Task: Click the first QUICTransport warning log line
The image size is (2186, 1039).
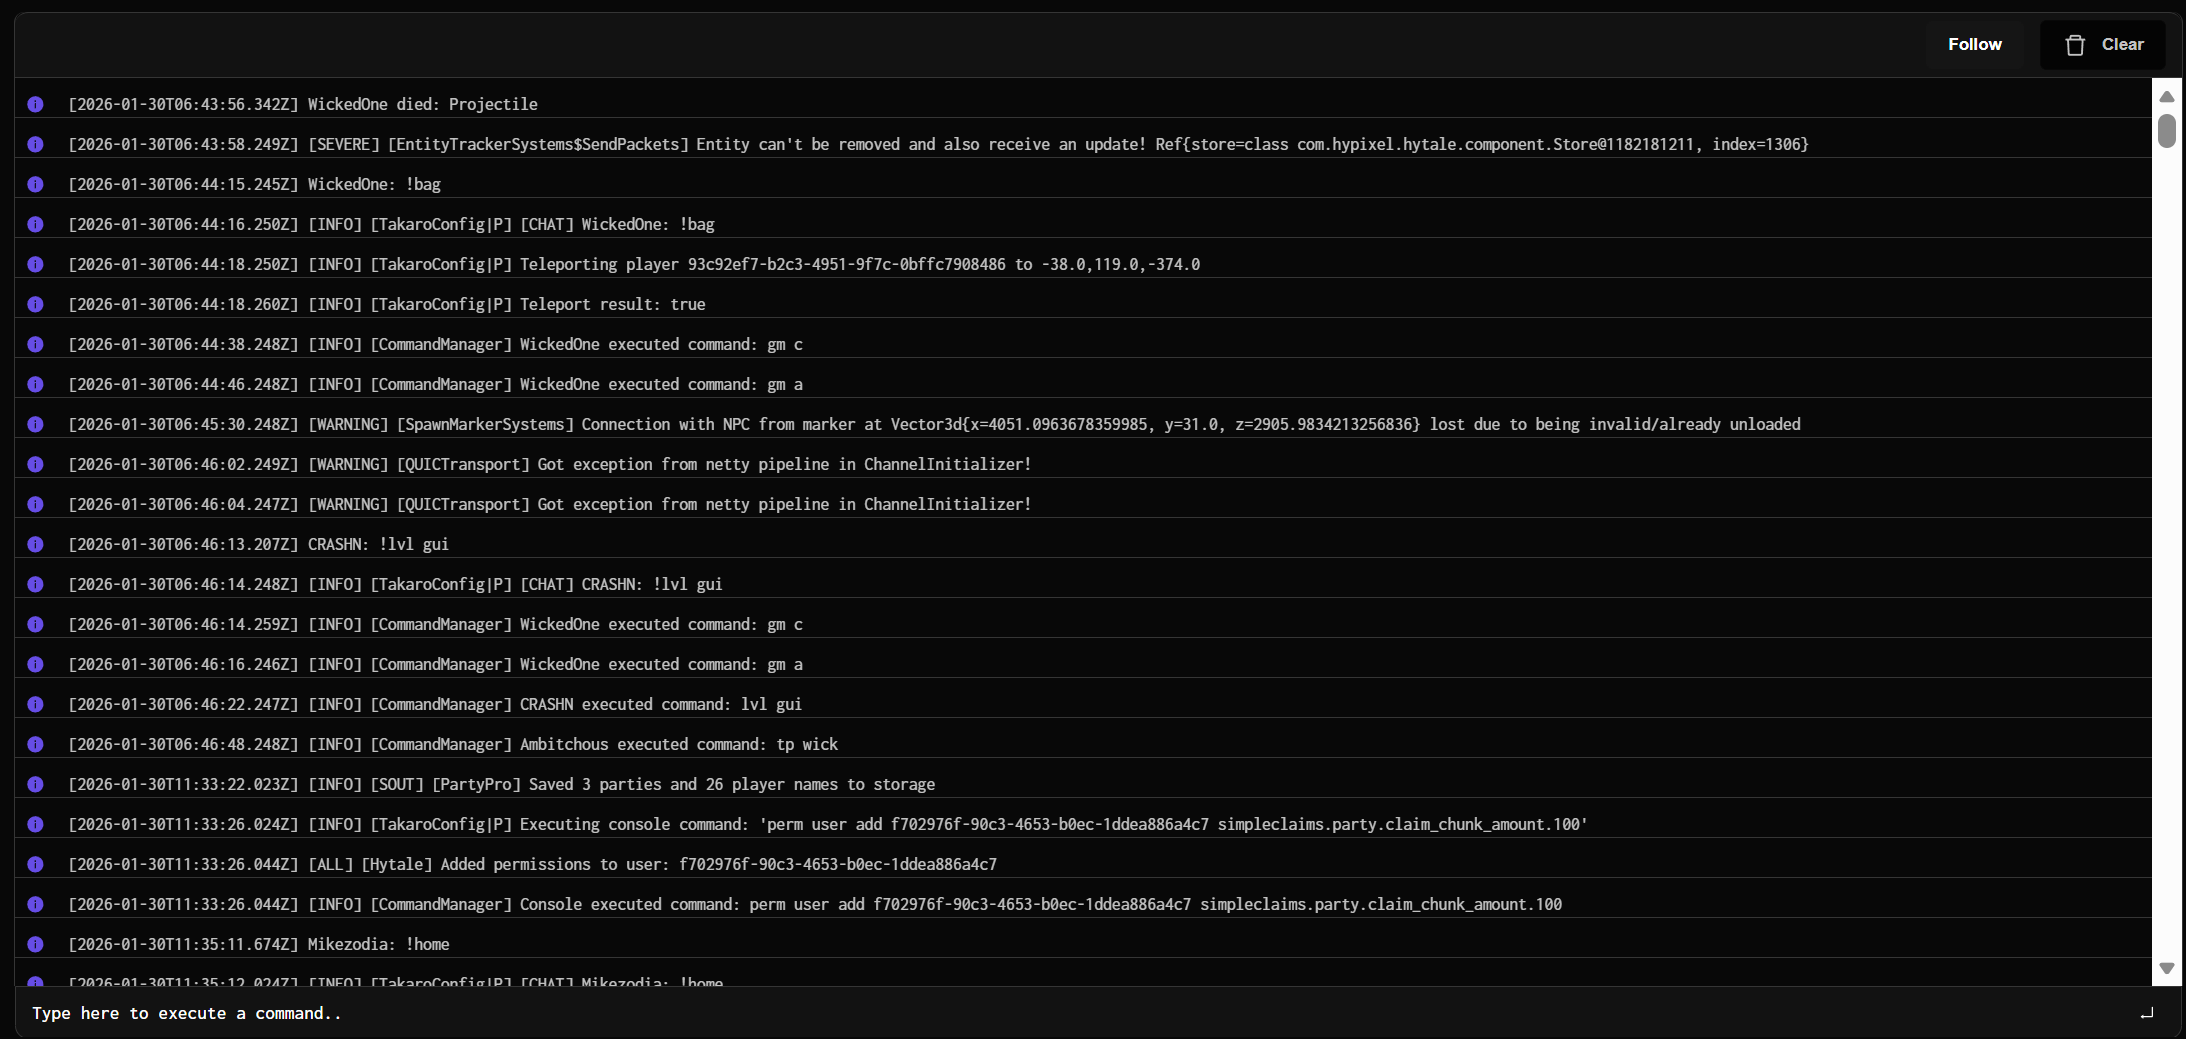Action: coord(549,464)
